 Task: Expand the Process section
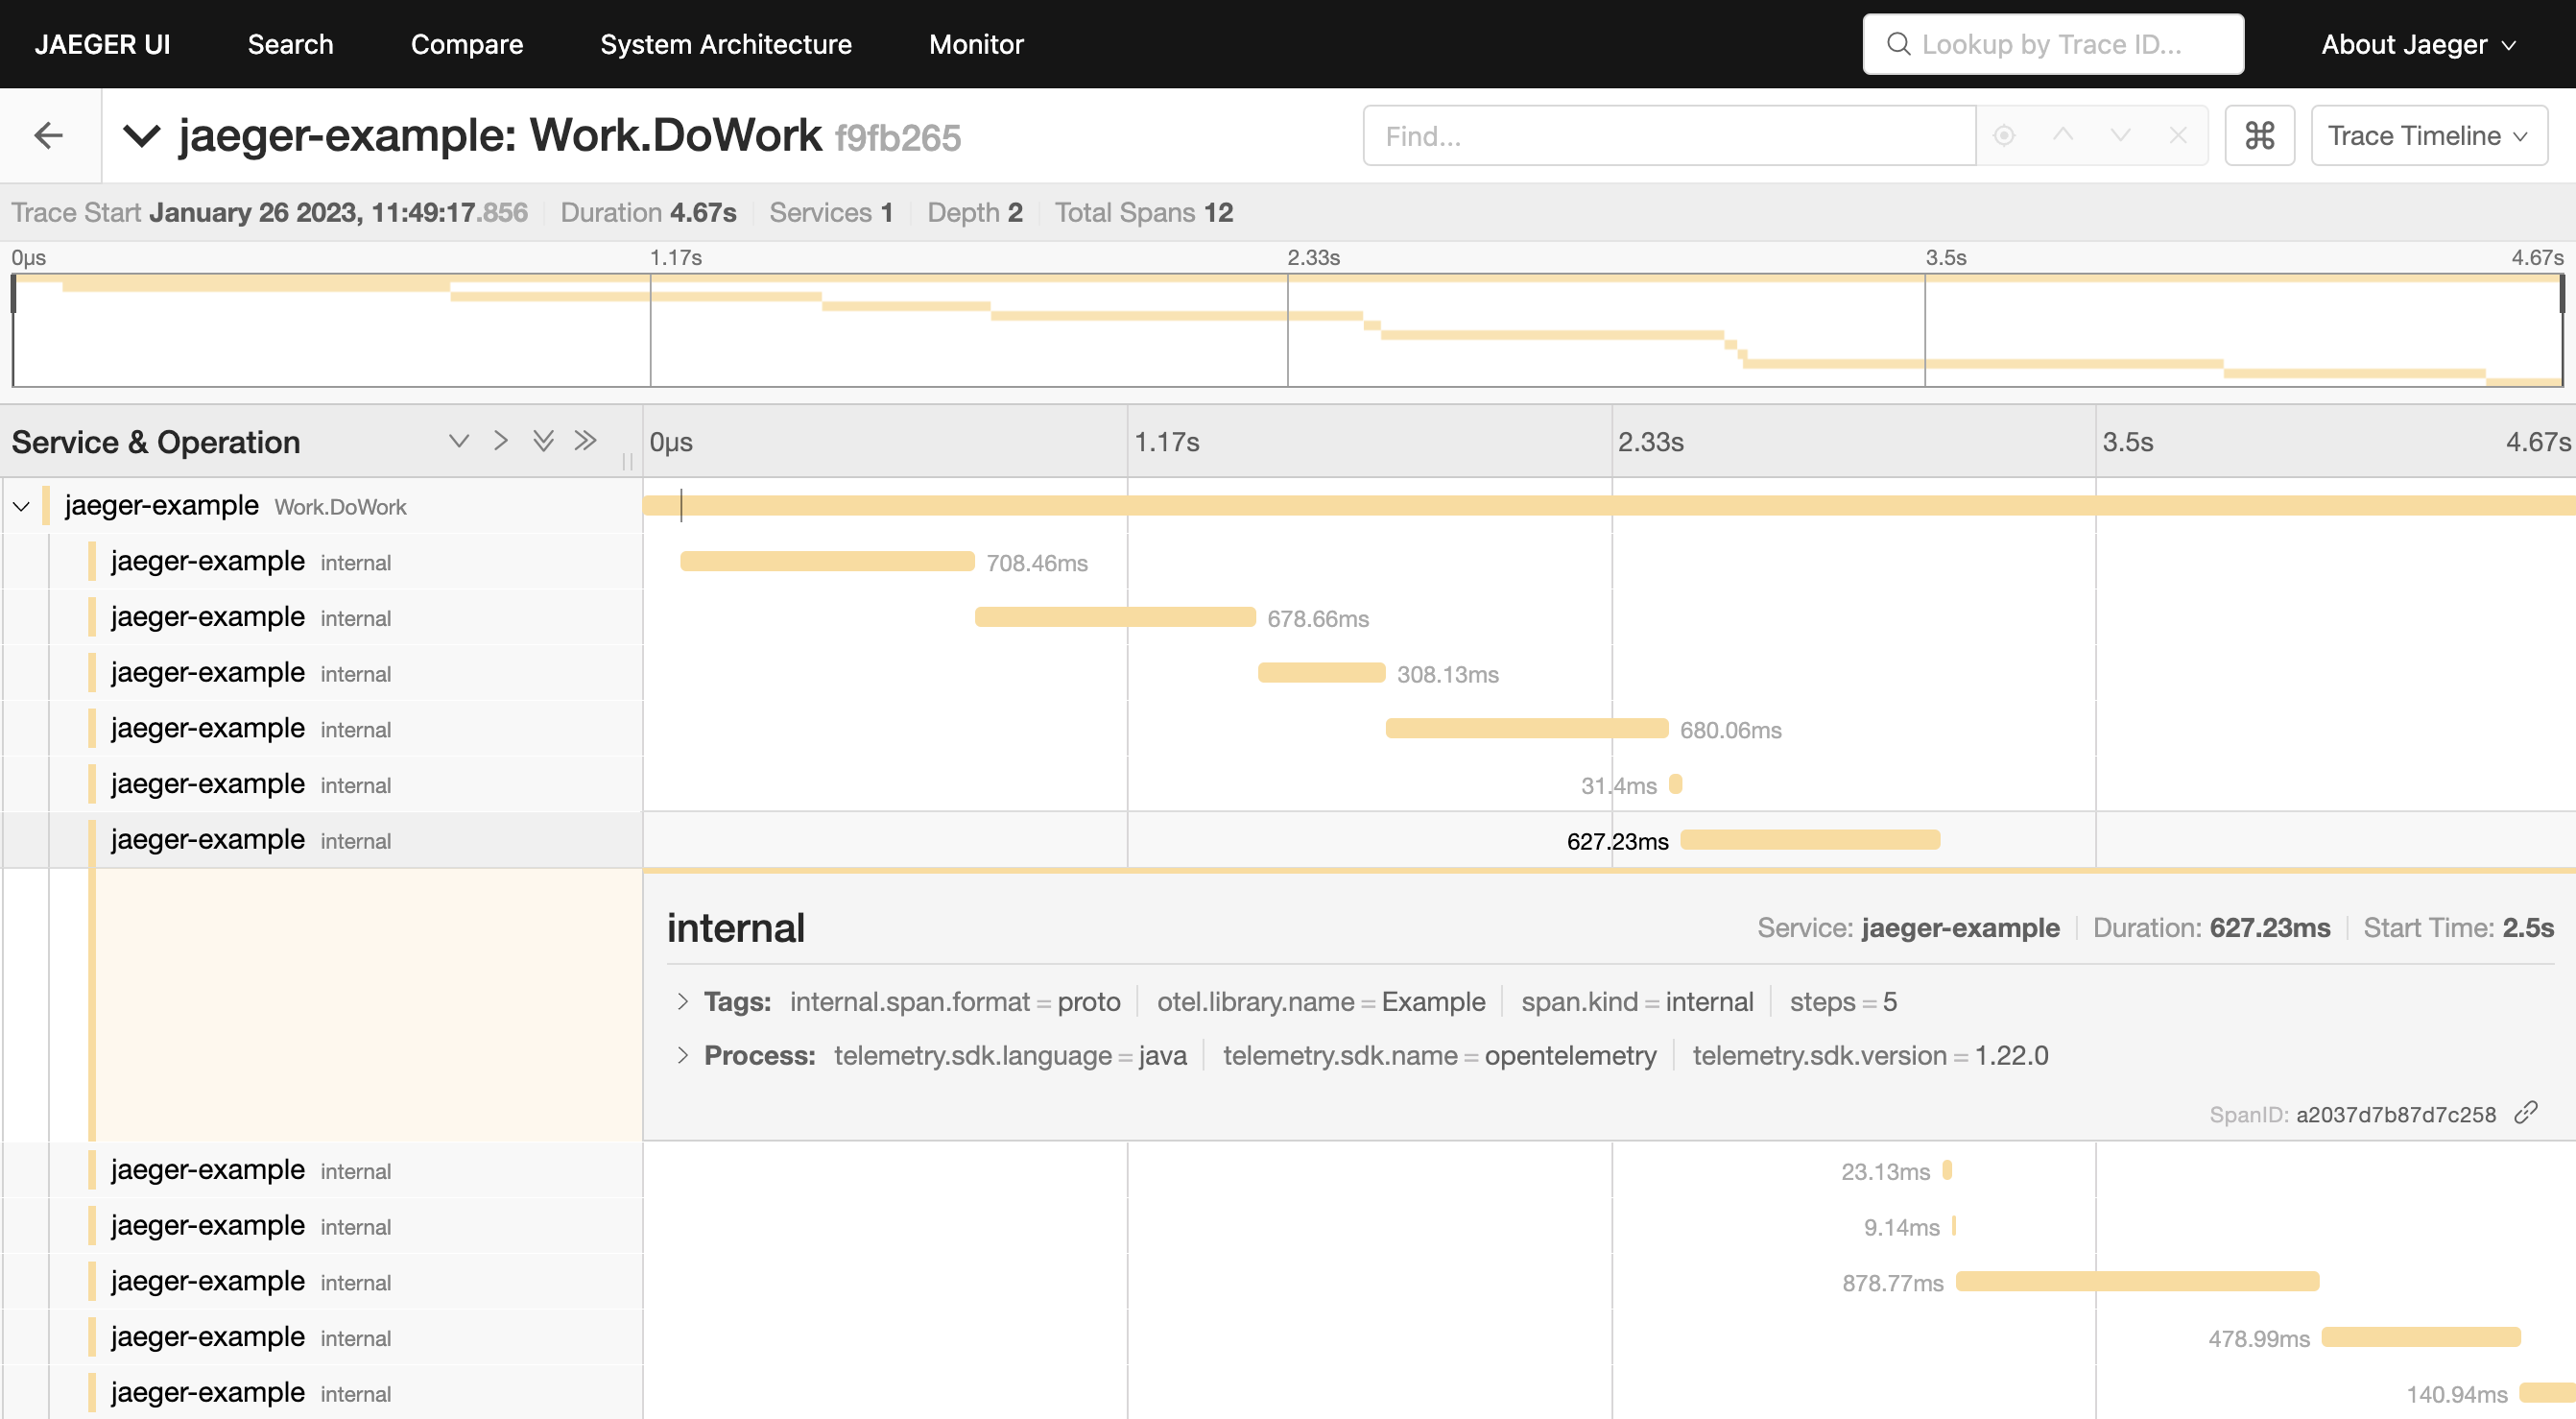[x=683, y=1055]
